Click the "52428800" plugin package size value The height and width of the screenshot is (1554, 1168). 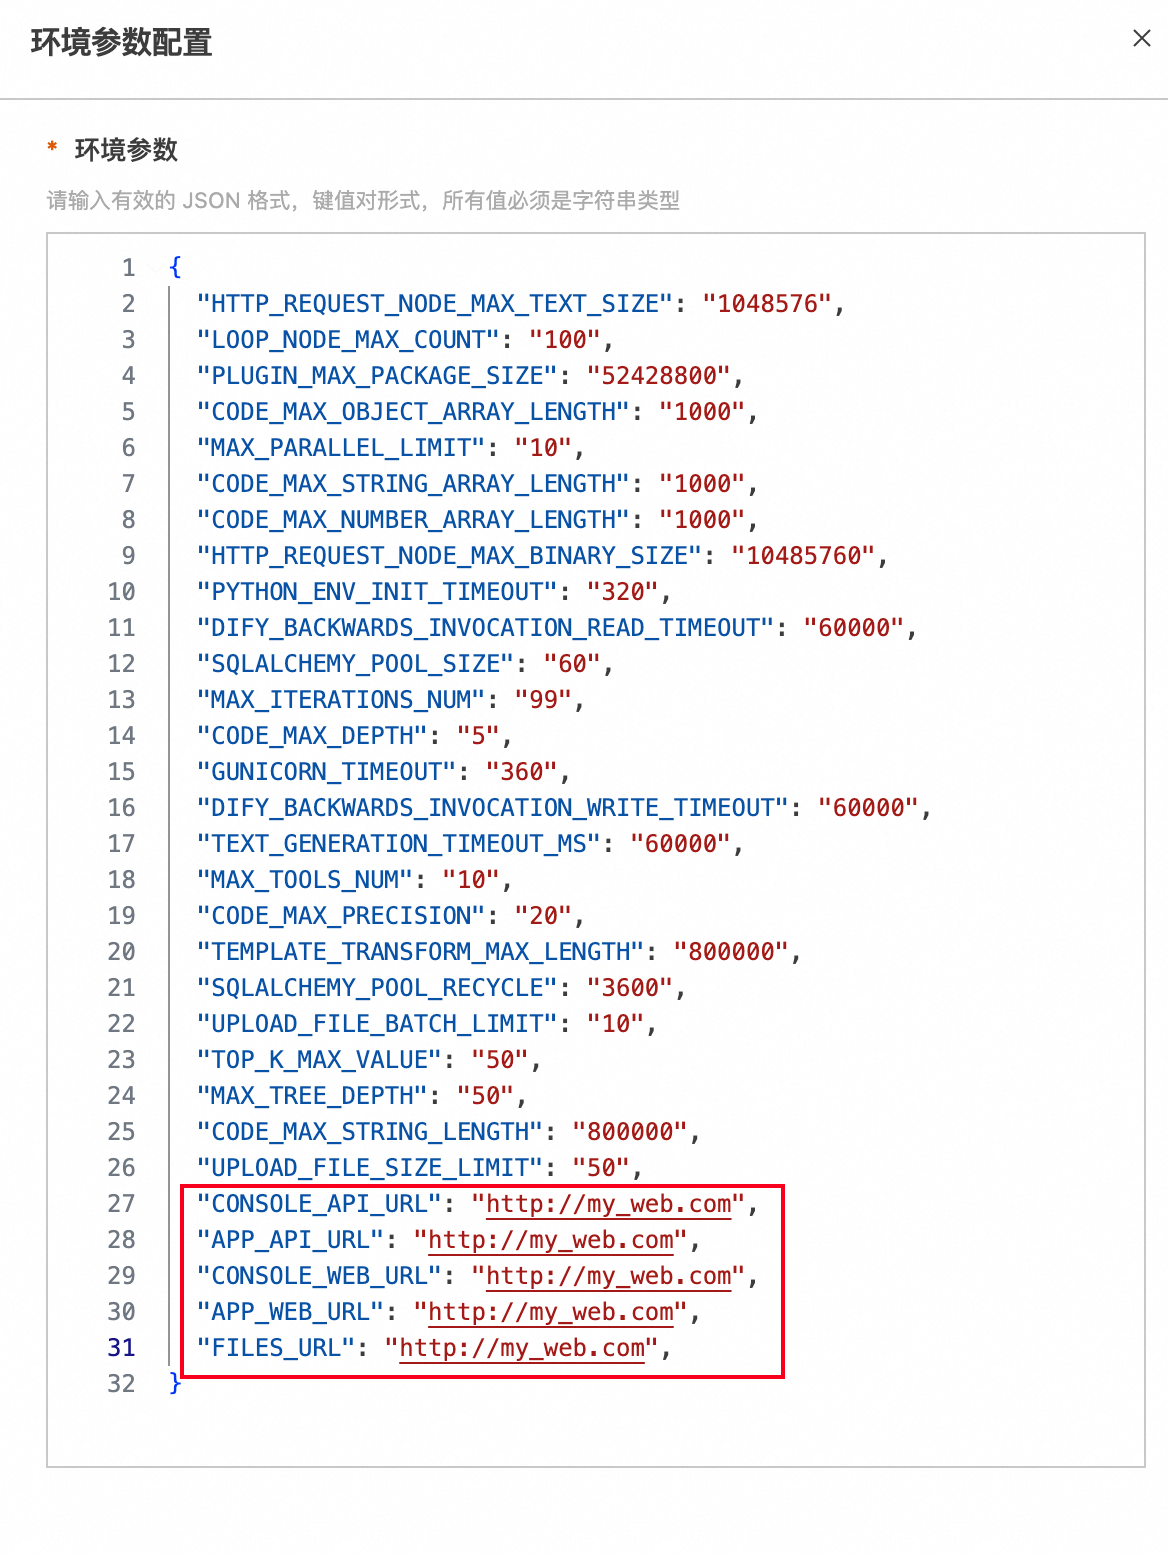[660, 376]
